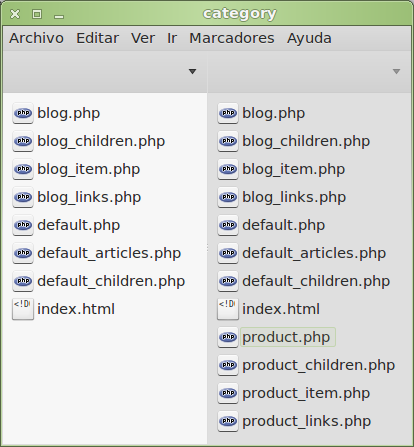Image resolution: width=414 pixels, height=447 pixels.
Task: Open the Marcadores menu
Action: [x=232, y=38]
